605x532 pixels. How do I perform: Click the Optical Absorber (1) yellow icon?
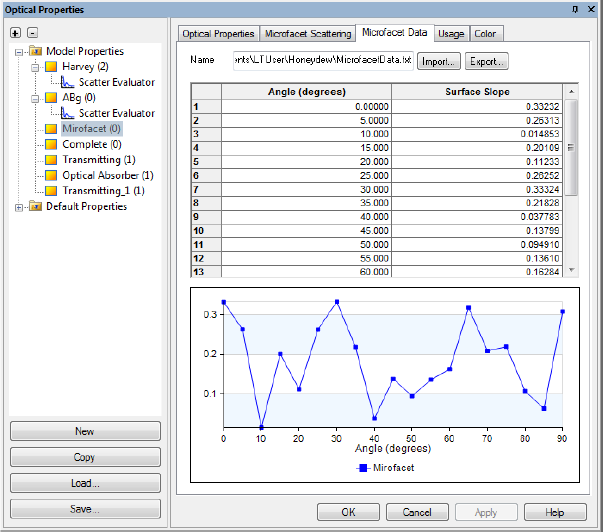point(51,176)
